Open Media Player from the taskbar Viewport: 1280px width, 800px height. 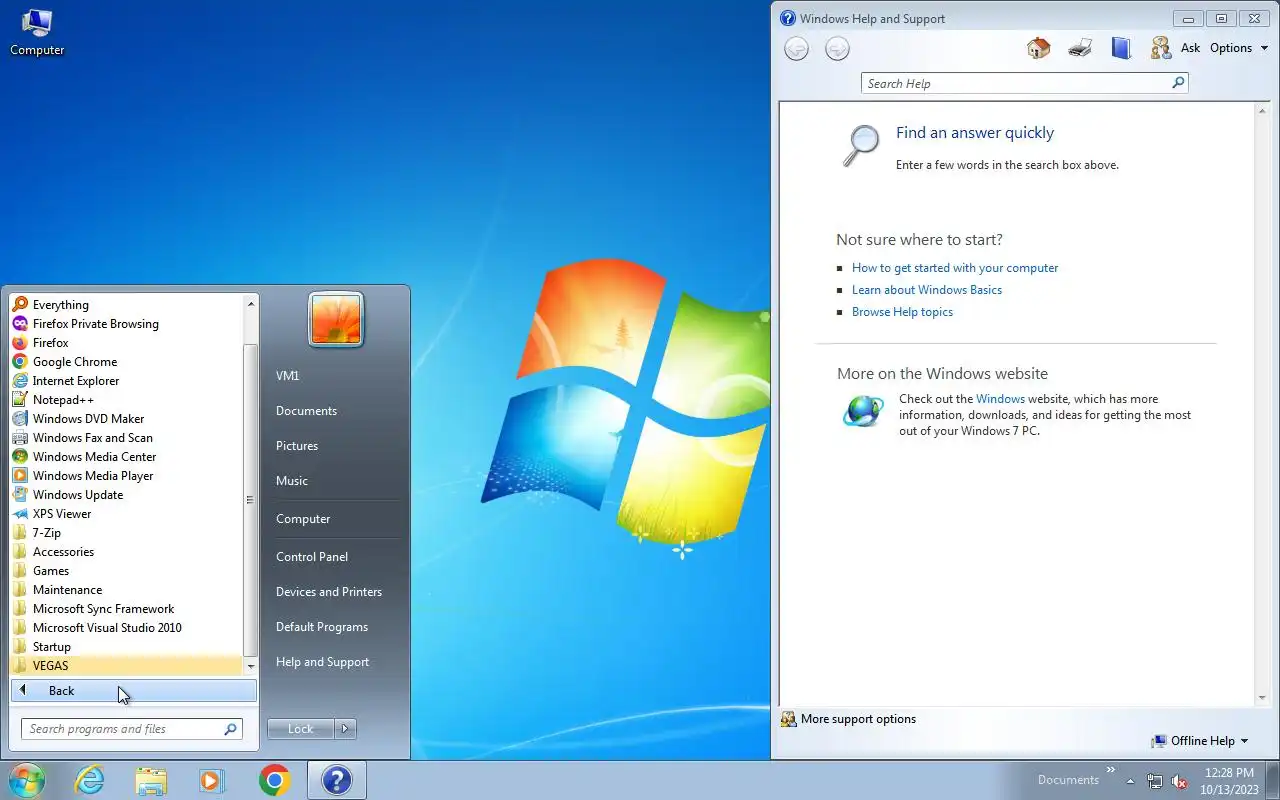click(x=212, y=780)
